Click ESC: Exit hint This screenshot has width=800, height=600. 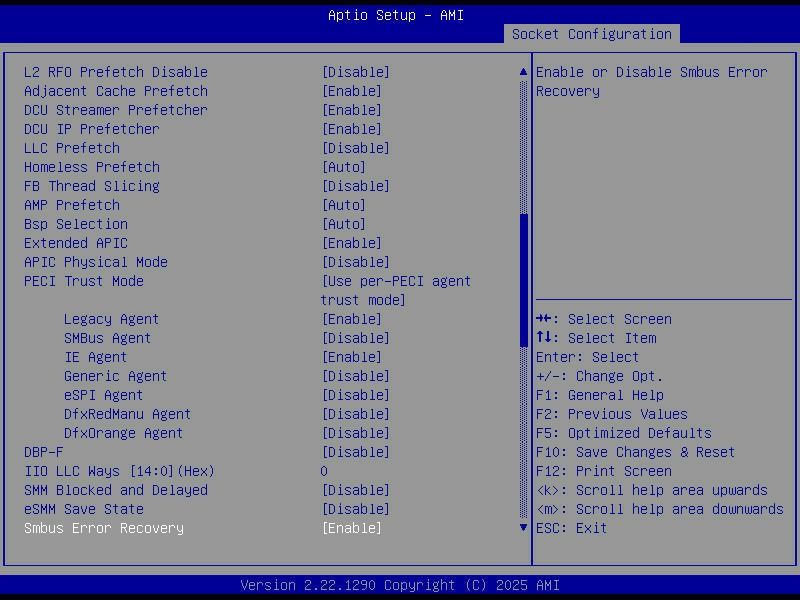[571, 528]
